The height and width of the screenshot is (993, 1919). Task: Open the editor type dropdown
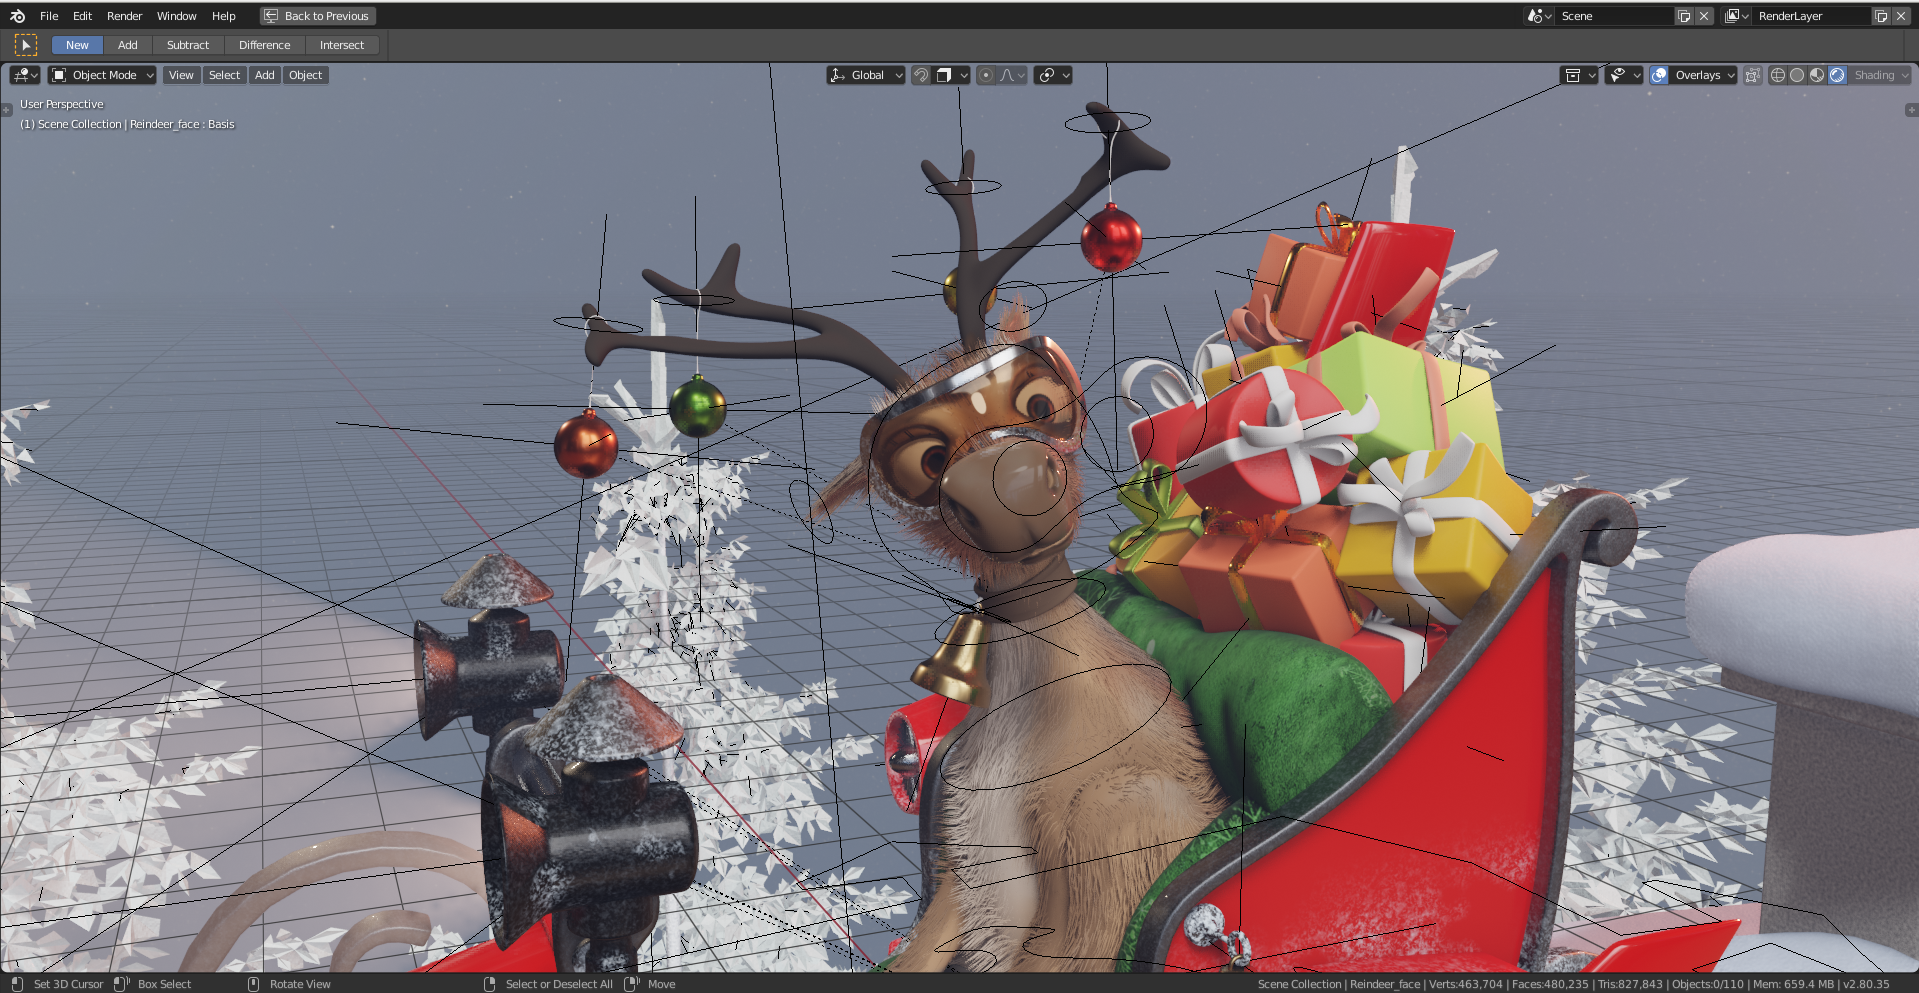(25, 75)
